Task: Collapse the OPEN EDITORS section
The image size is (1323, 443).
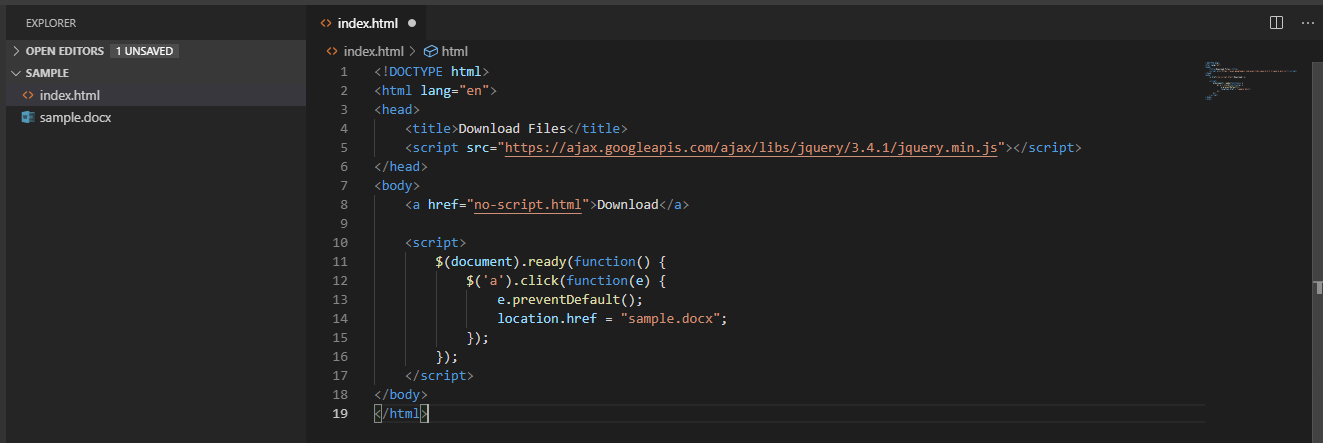Action: tap(16, 50)
